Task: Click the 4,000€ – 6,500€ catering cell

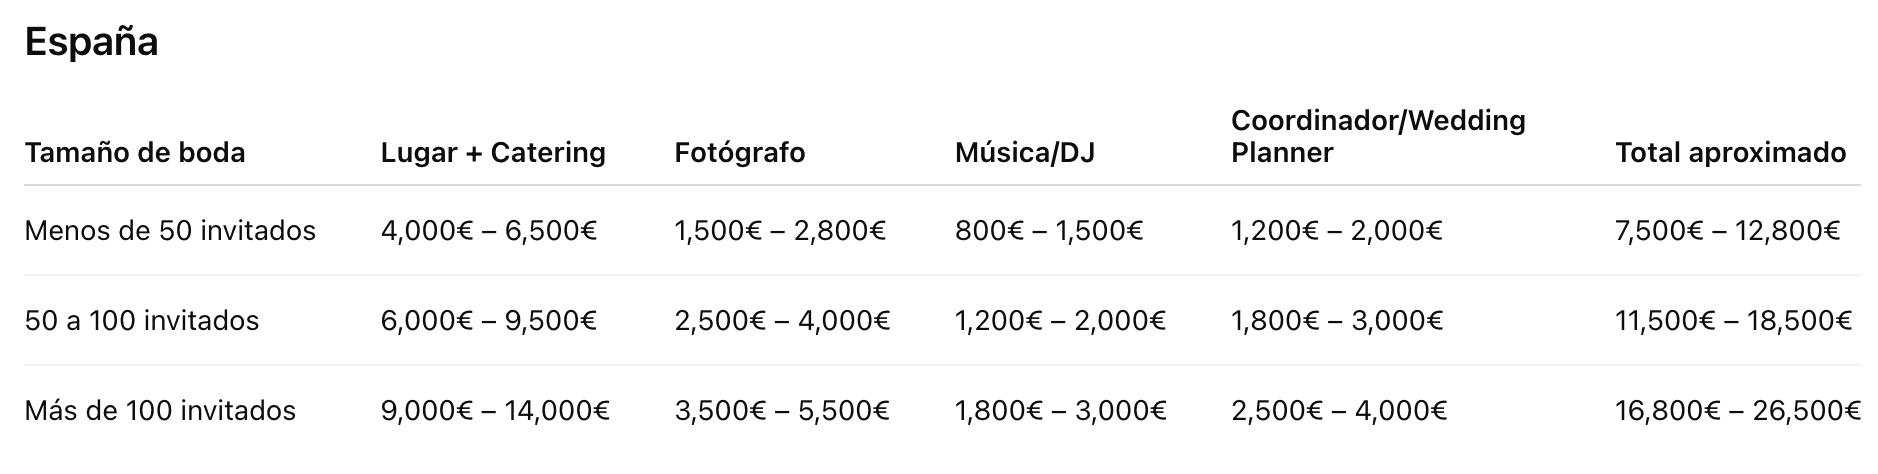Action: point(489,231)
